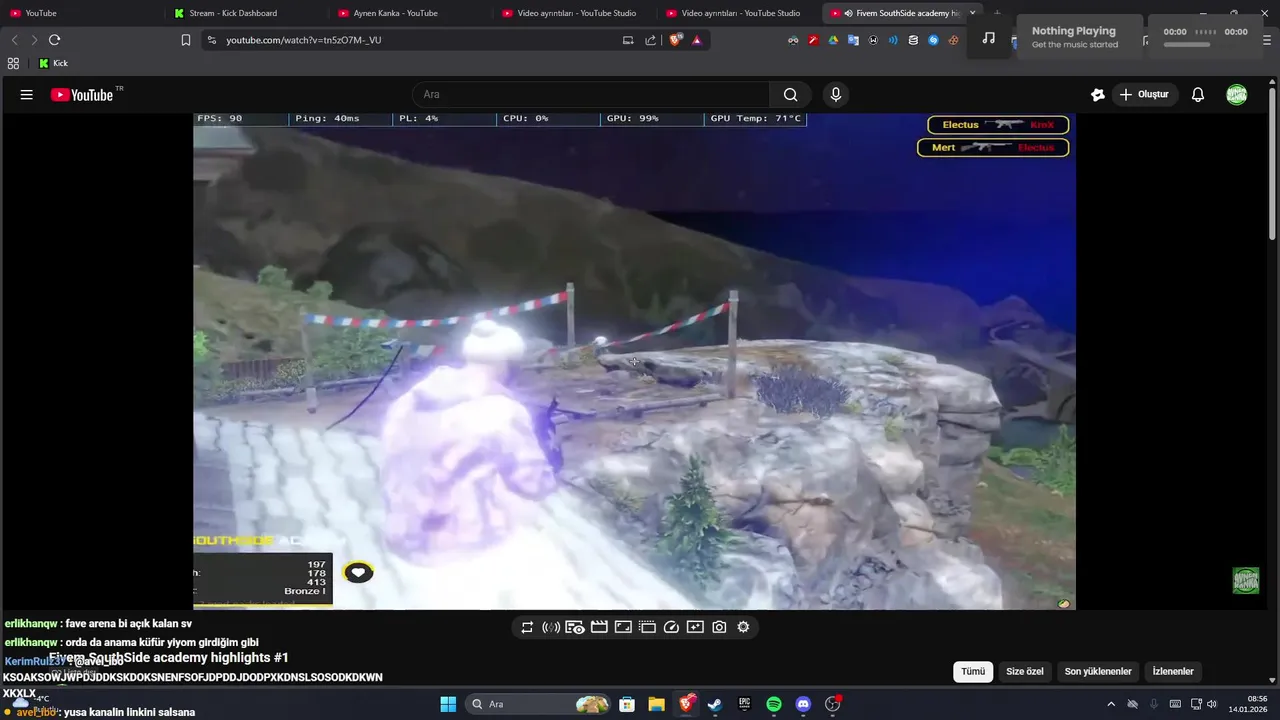Open Brave Rewards triangle icon
Screen dimensions: 1280x720
coord(697,40)
